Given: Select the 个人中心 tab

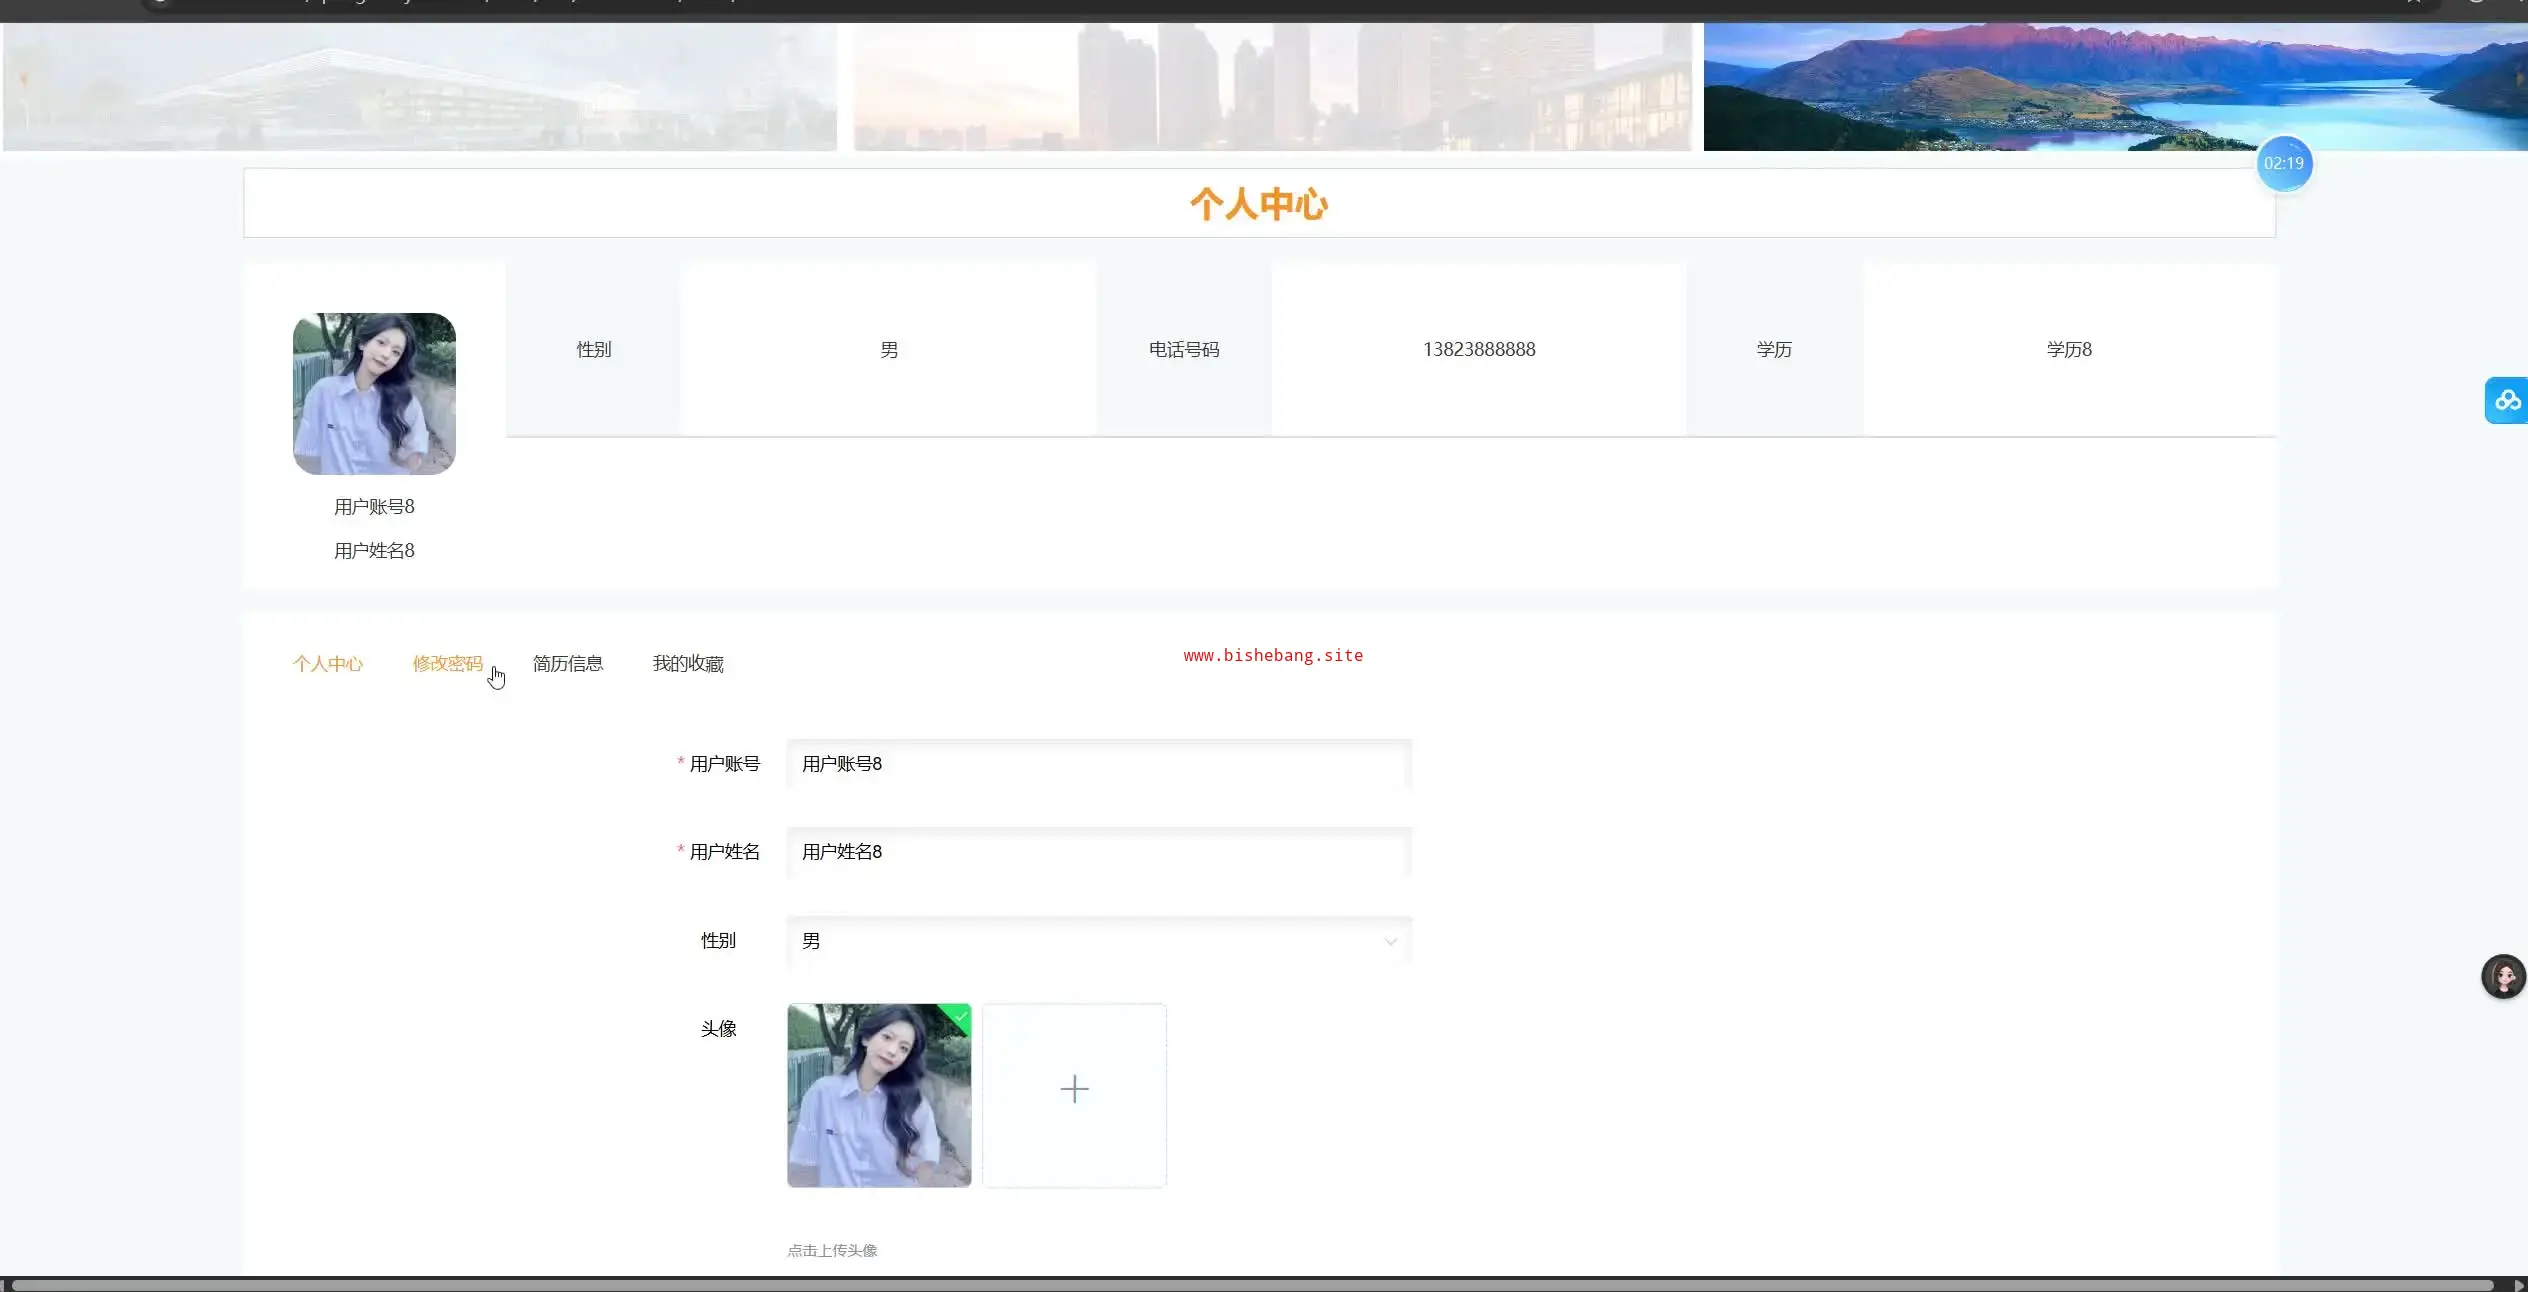Looking at the screenshot, I should [327, 664].
